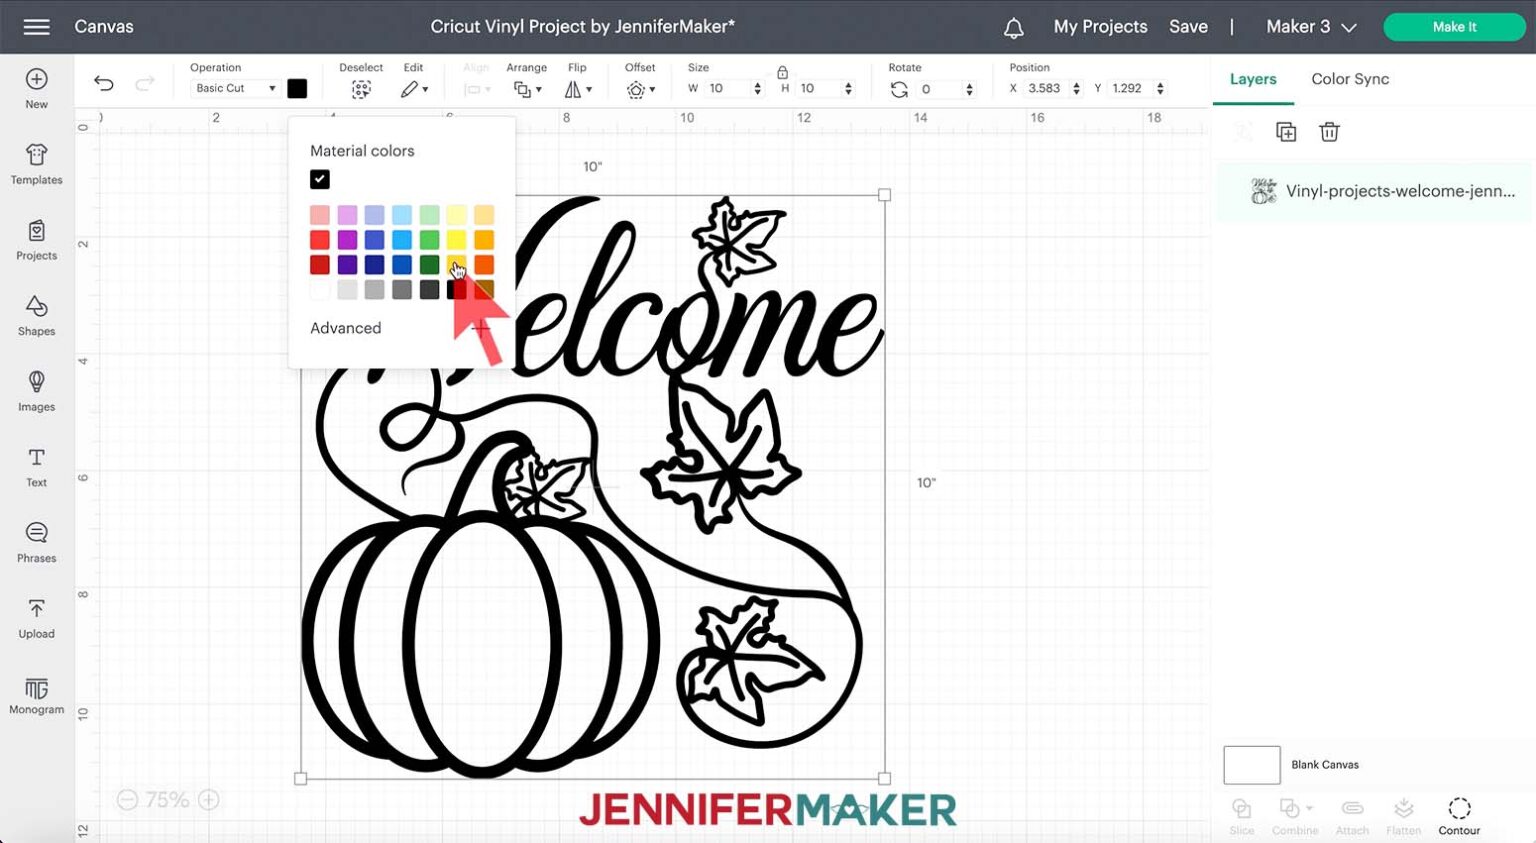Save the project

coord(1188,27)
